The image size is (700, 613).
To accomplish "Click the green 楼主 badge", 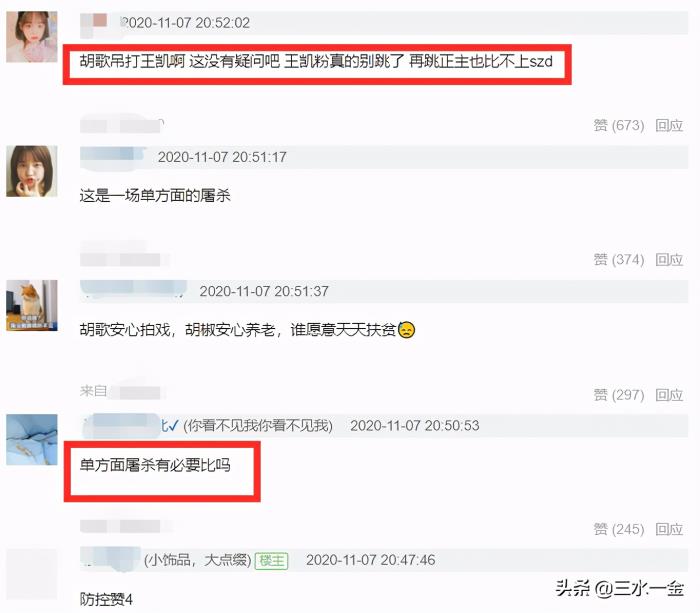I will click(x=271, y=560).
